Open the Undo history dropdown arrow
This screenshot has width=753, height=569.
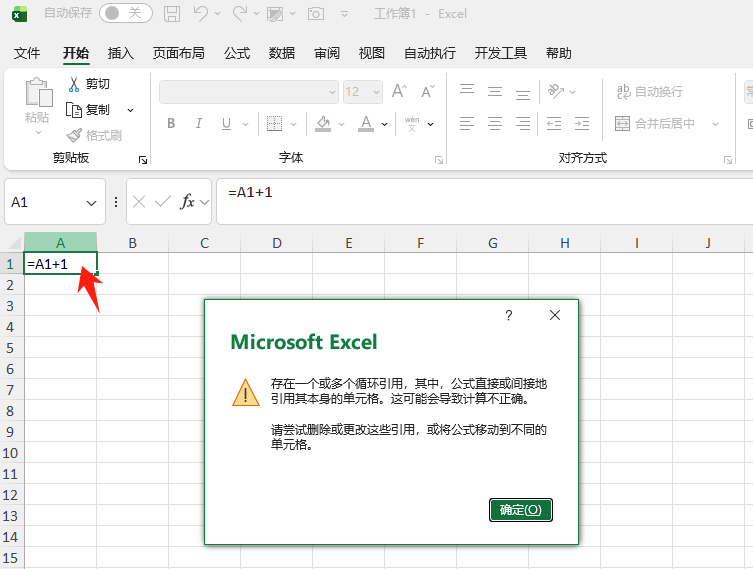218,13
